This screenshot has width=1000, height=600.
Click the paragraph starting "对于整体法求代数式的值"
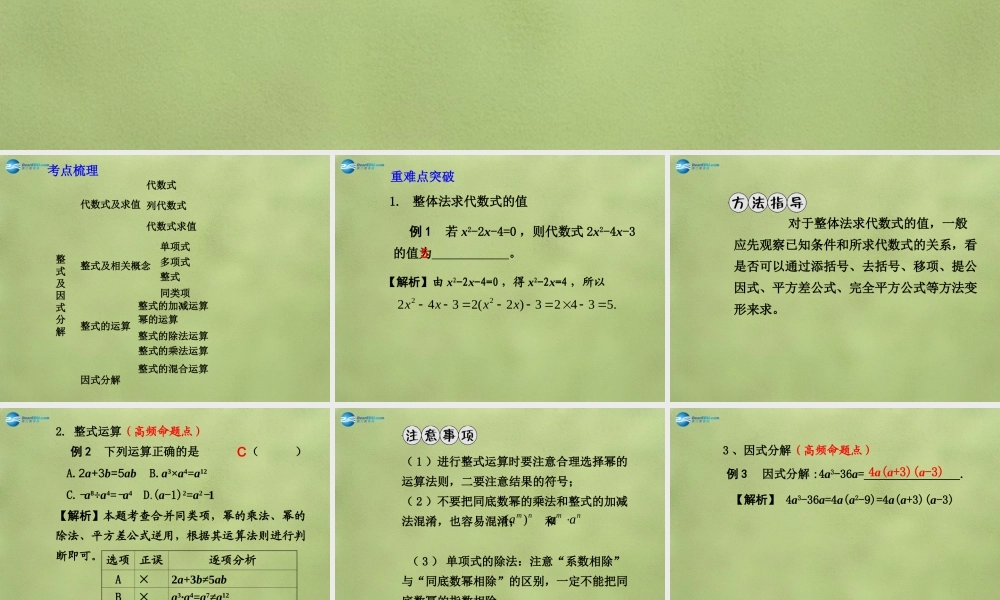click(x=855, y=267)
